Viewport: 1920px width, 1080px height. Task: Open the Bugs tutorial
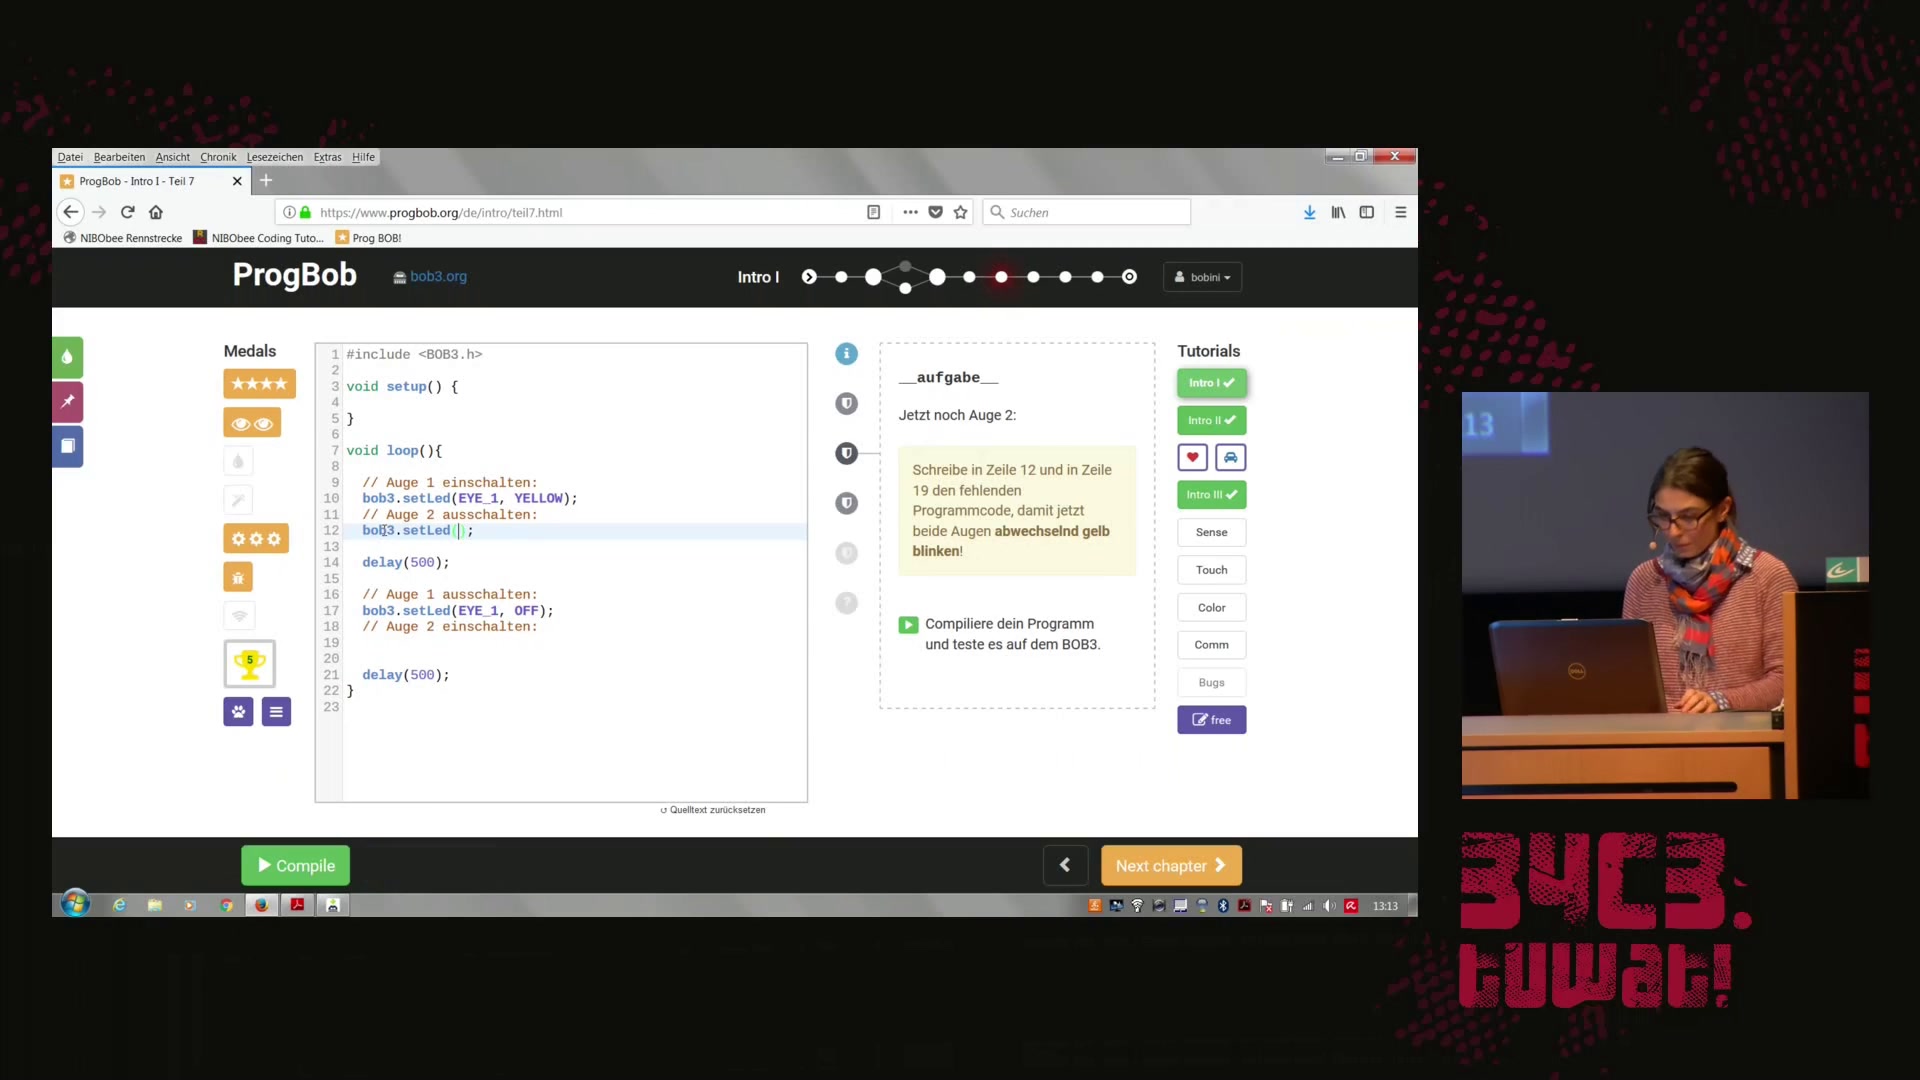pyautogui.click(x=1211, y=682)
